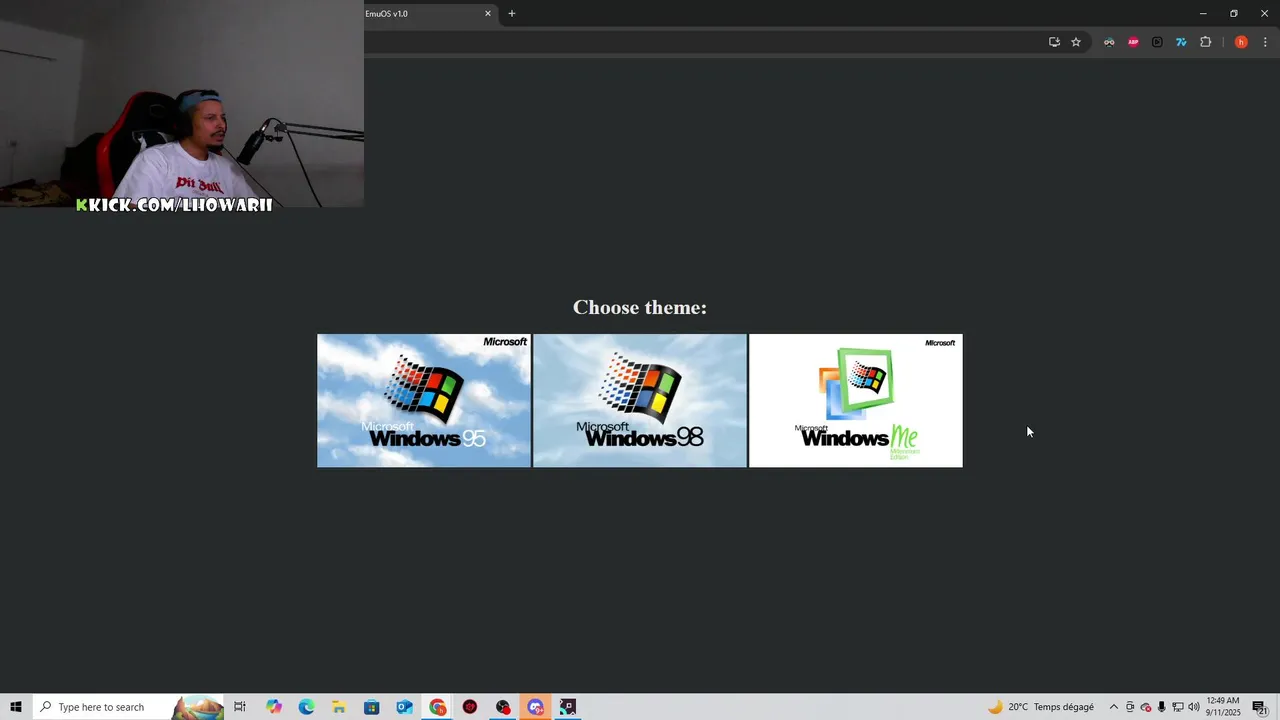Screen dimensions: 1280x720
Task: Restore down the Chrome window
Action: (x=1234, y=14)
